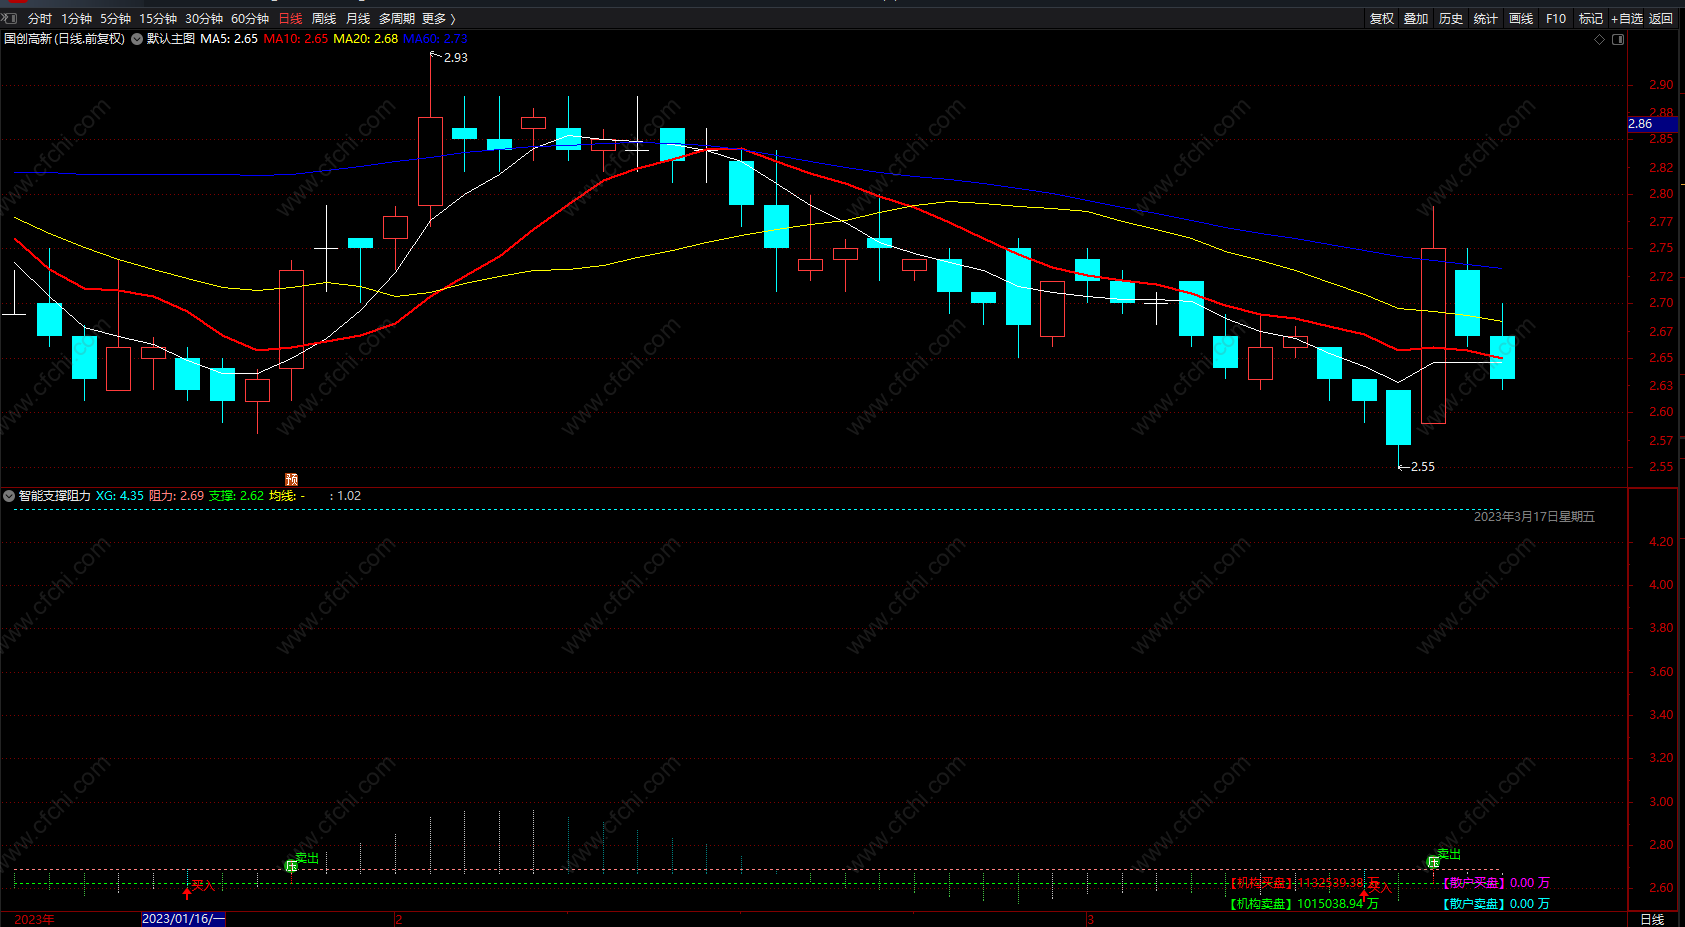This screenshot has width=1685, height=927.
Task: Select the 1分钟 period tab
Action: [77, 19]
